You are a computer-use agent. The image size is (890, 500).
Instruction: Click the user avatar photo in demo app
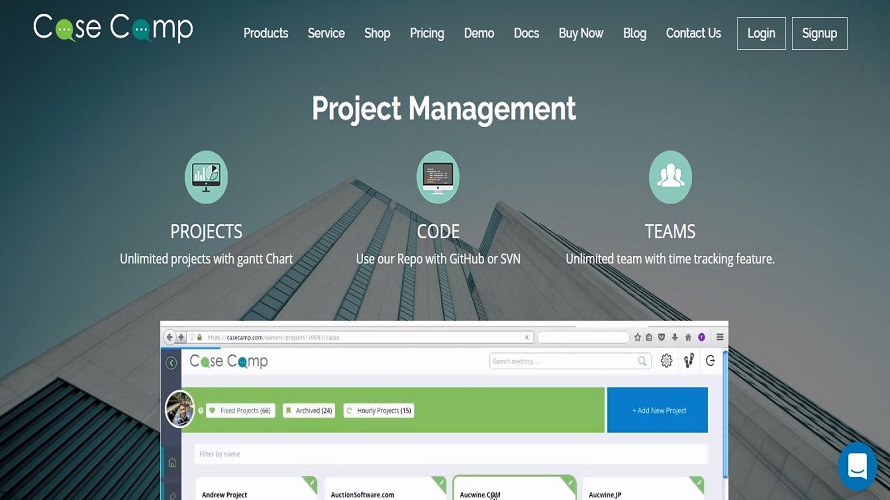tap(180, 409)
